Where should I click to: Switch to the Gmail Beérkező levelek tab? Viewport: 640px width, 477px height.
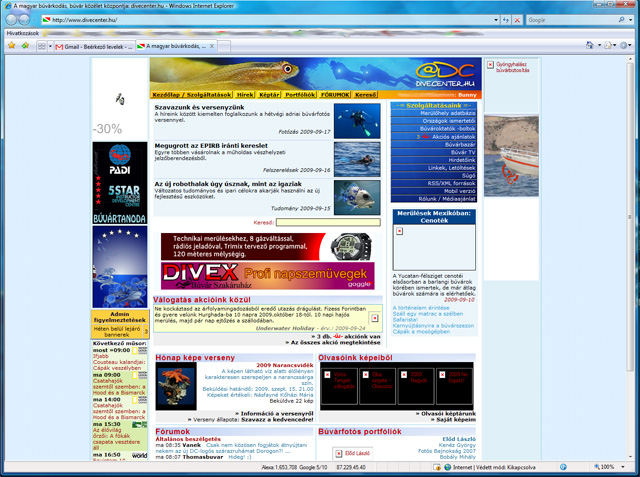point(90,46)
